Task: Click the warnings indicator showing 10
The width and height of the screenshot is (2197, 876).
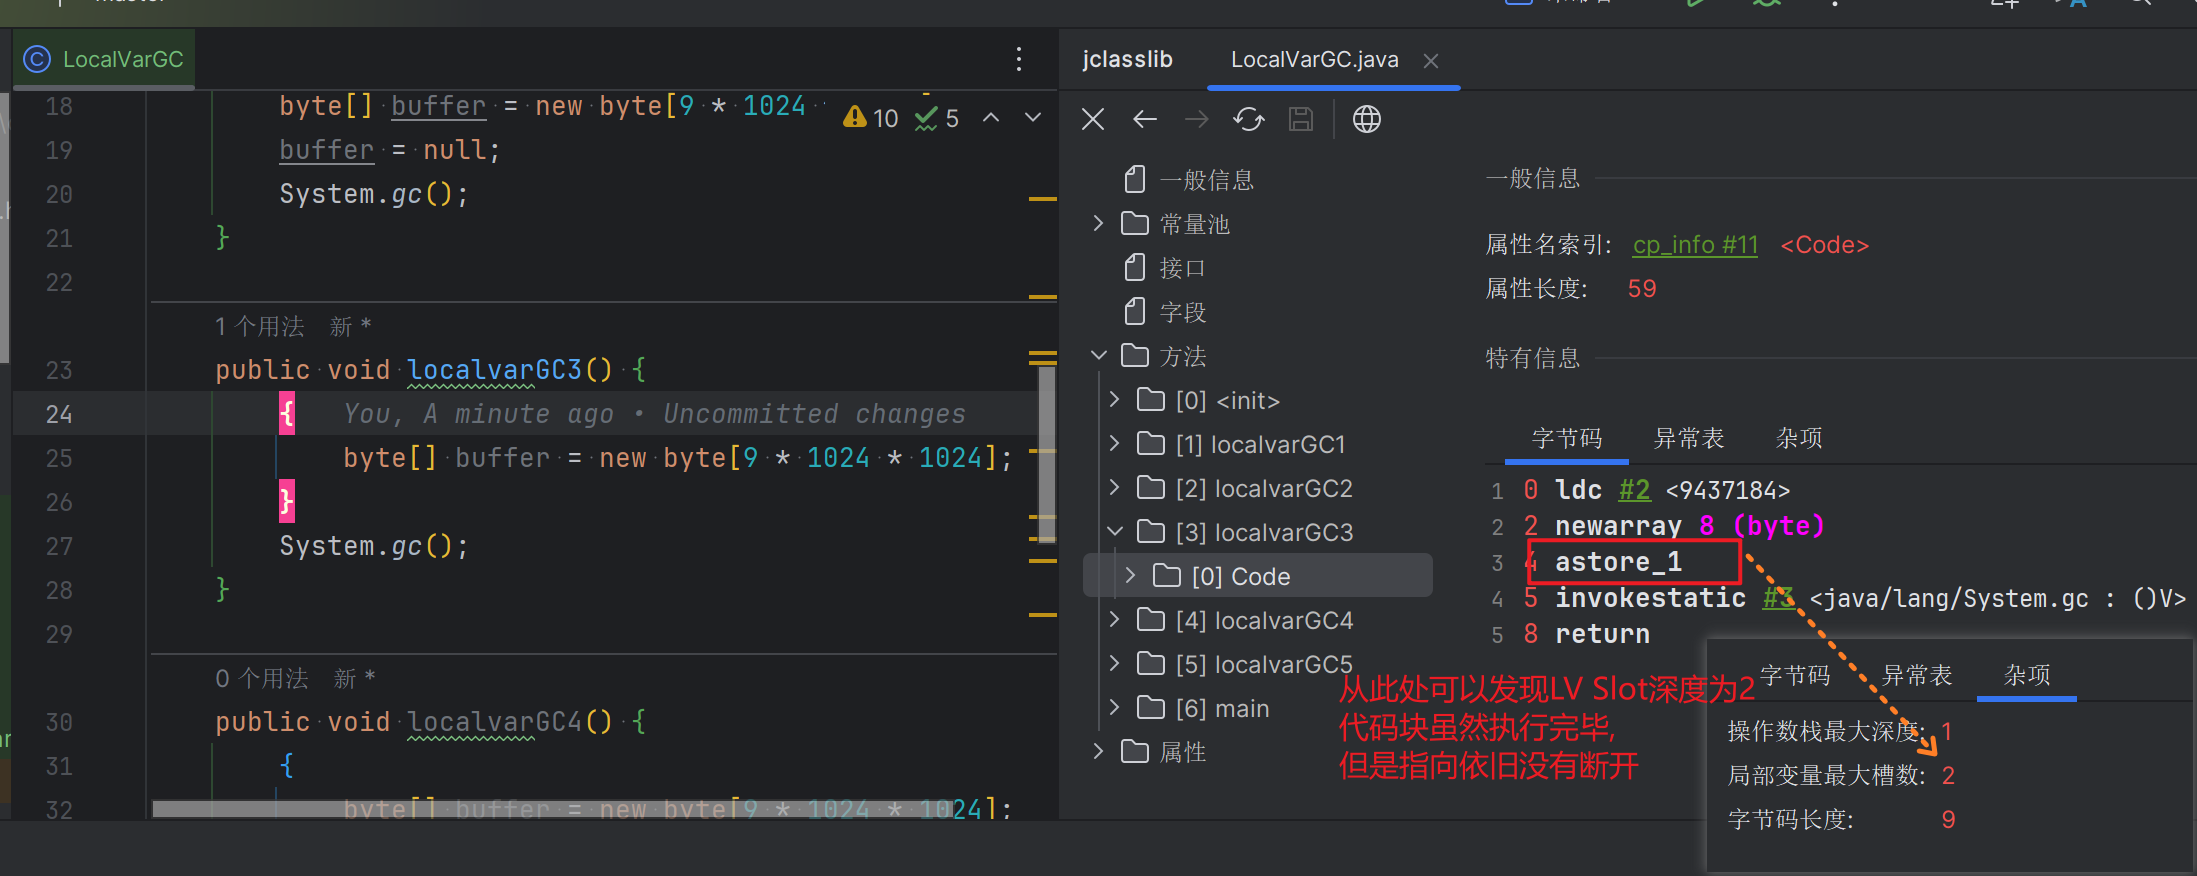Action: 871,118
